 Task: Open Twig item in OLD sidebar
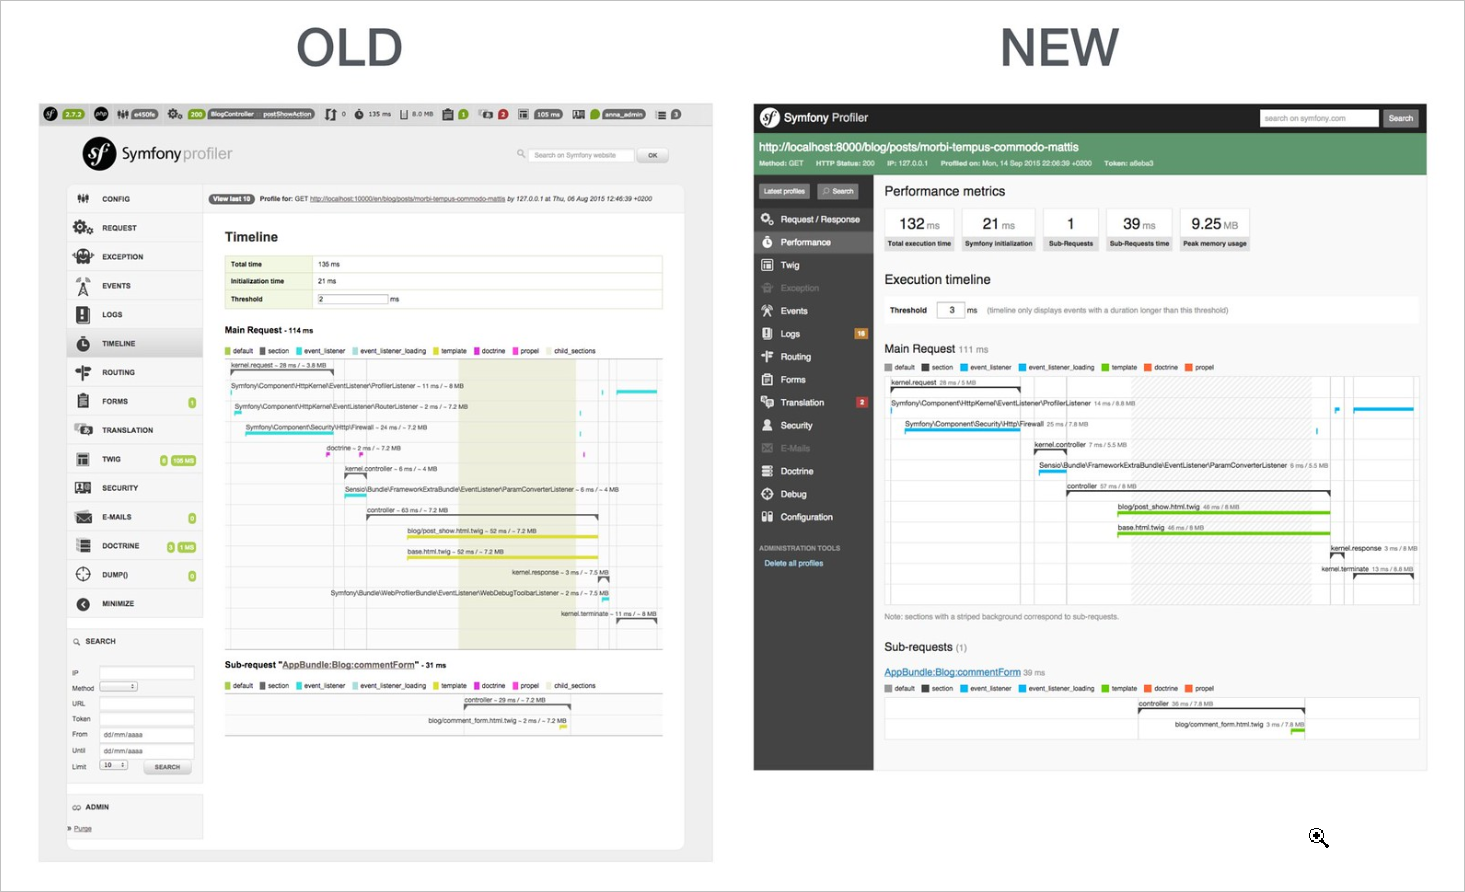134,459
